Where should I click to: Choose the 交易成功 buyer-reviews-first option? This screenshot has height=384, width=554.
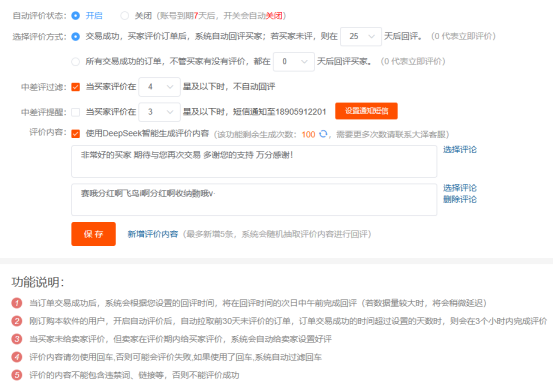[x=75, y=36]
